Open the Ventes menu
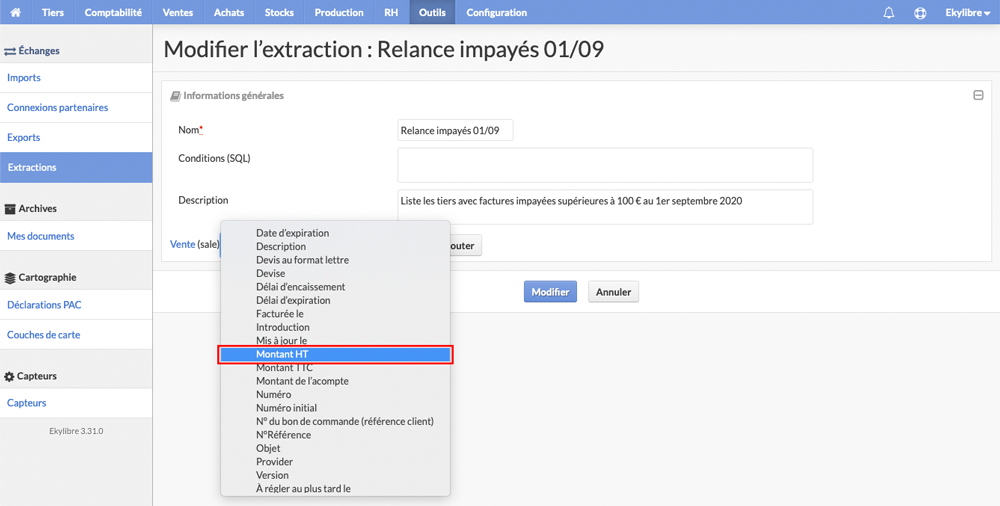 pos(178,12)
